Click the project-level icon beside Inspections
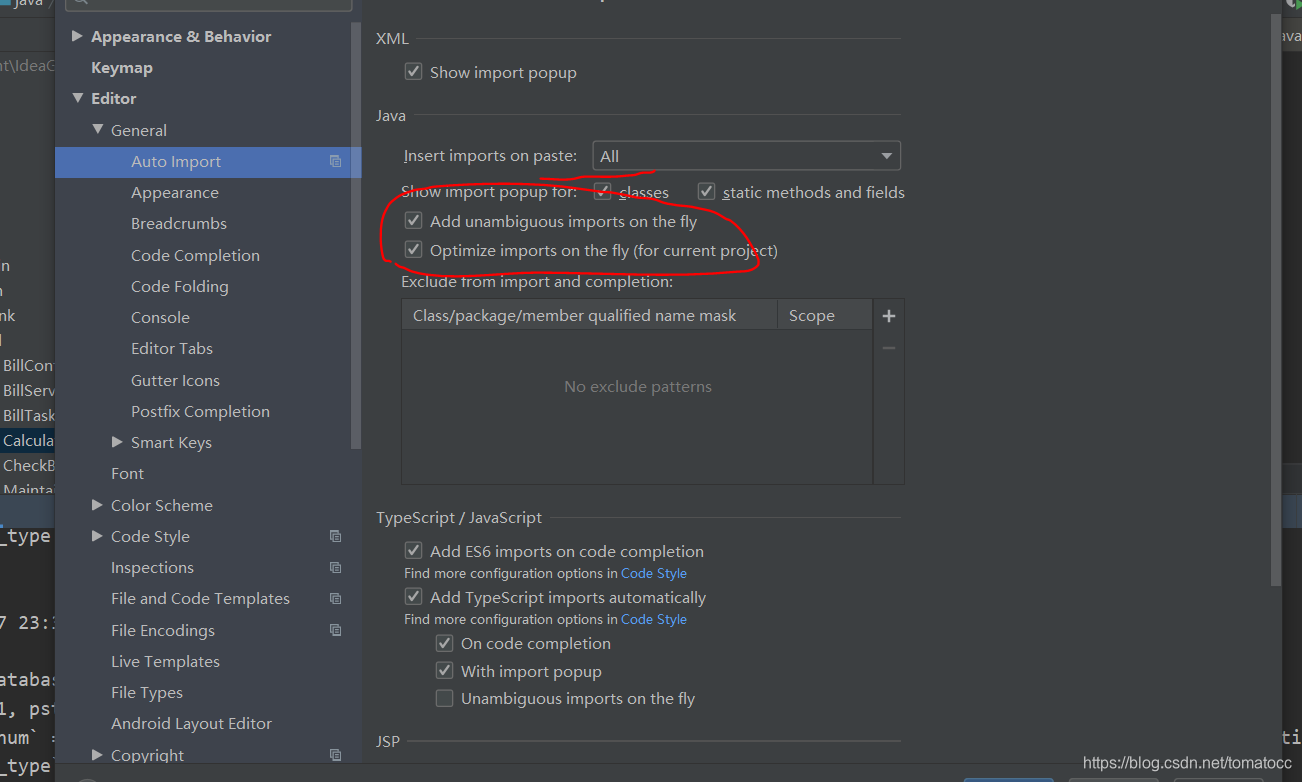The width and height of the screenshot is (1302, 782). coord(336,567)
